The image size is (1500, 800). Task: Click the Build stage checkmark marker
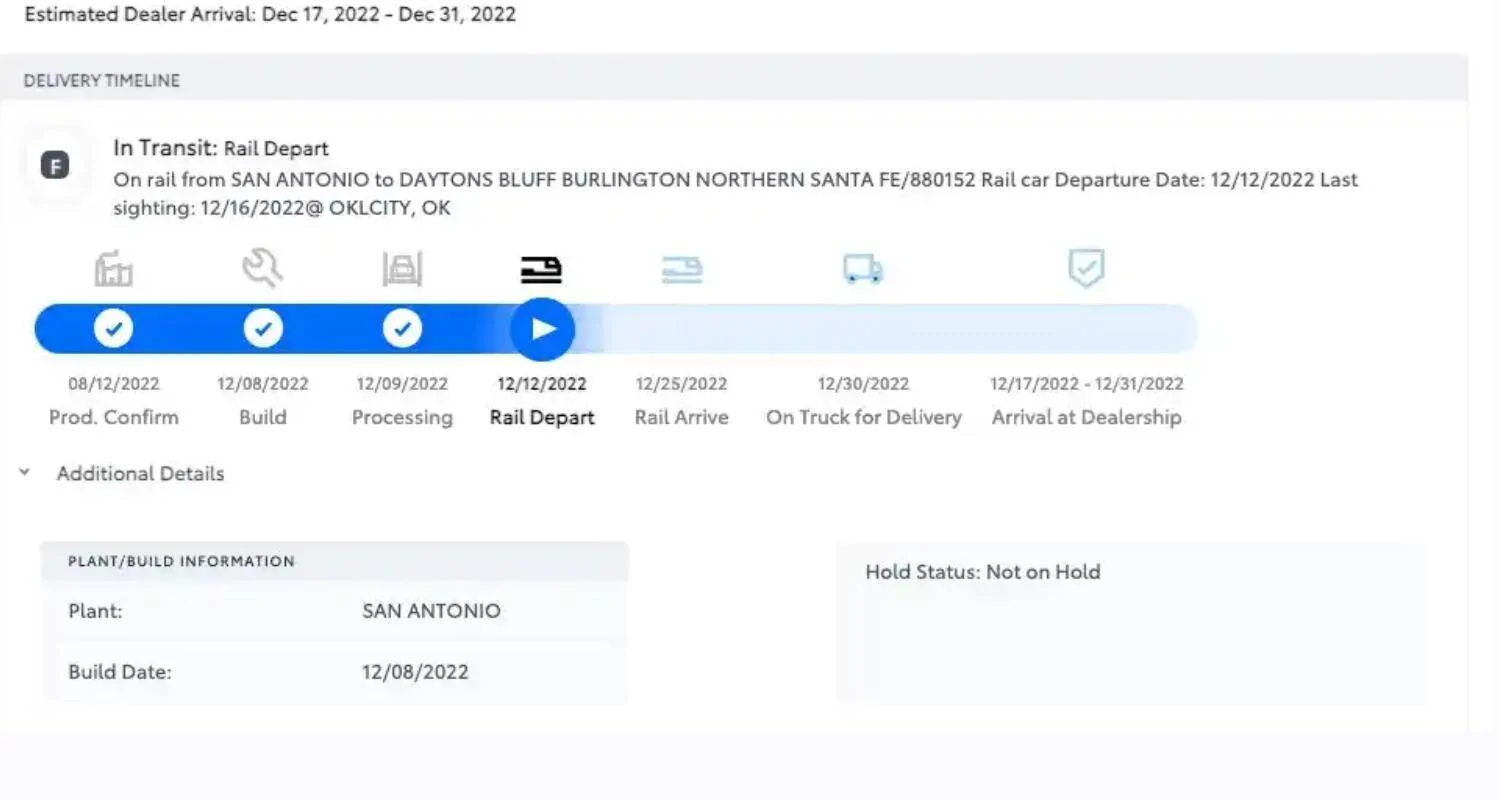pyautogui.click(x=263, y=328)
